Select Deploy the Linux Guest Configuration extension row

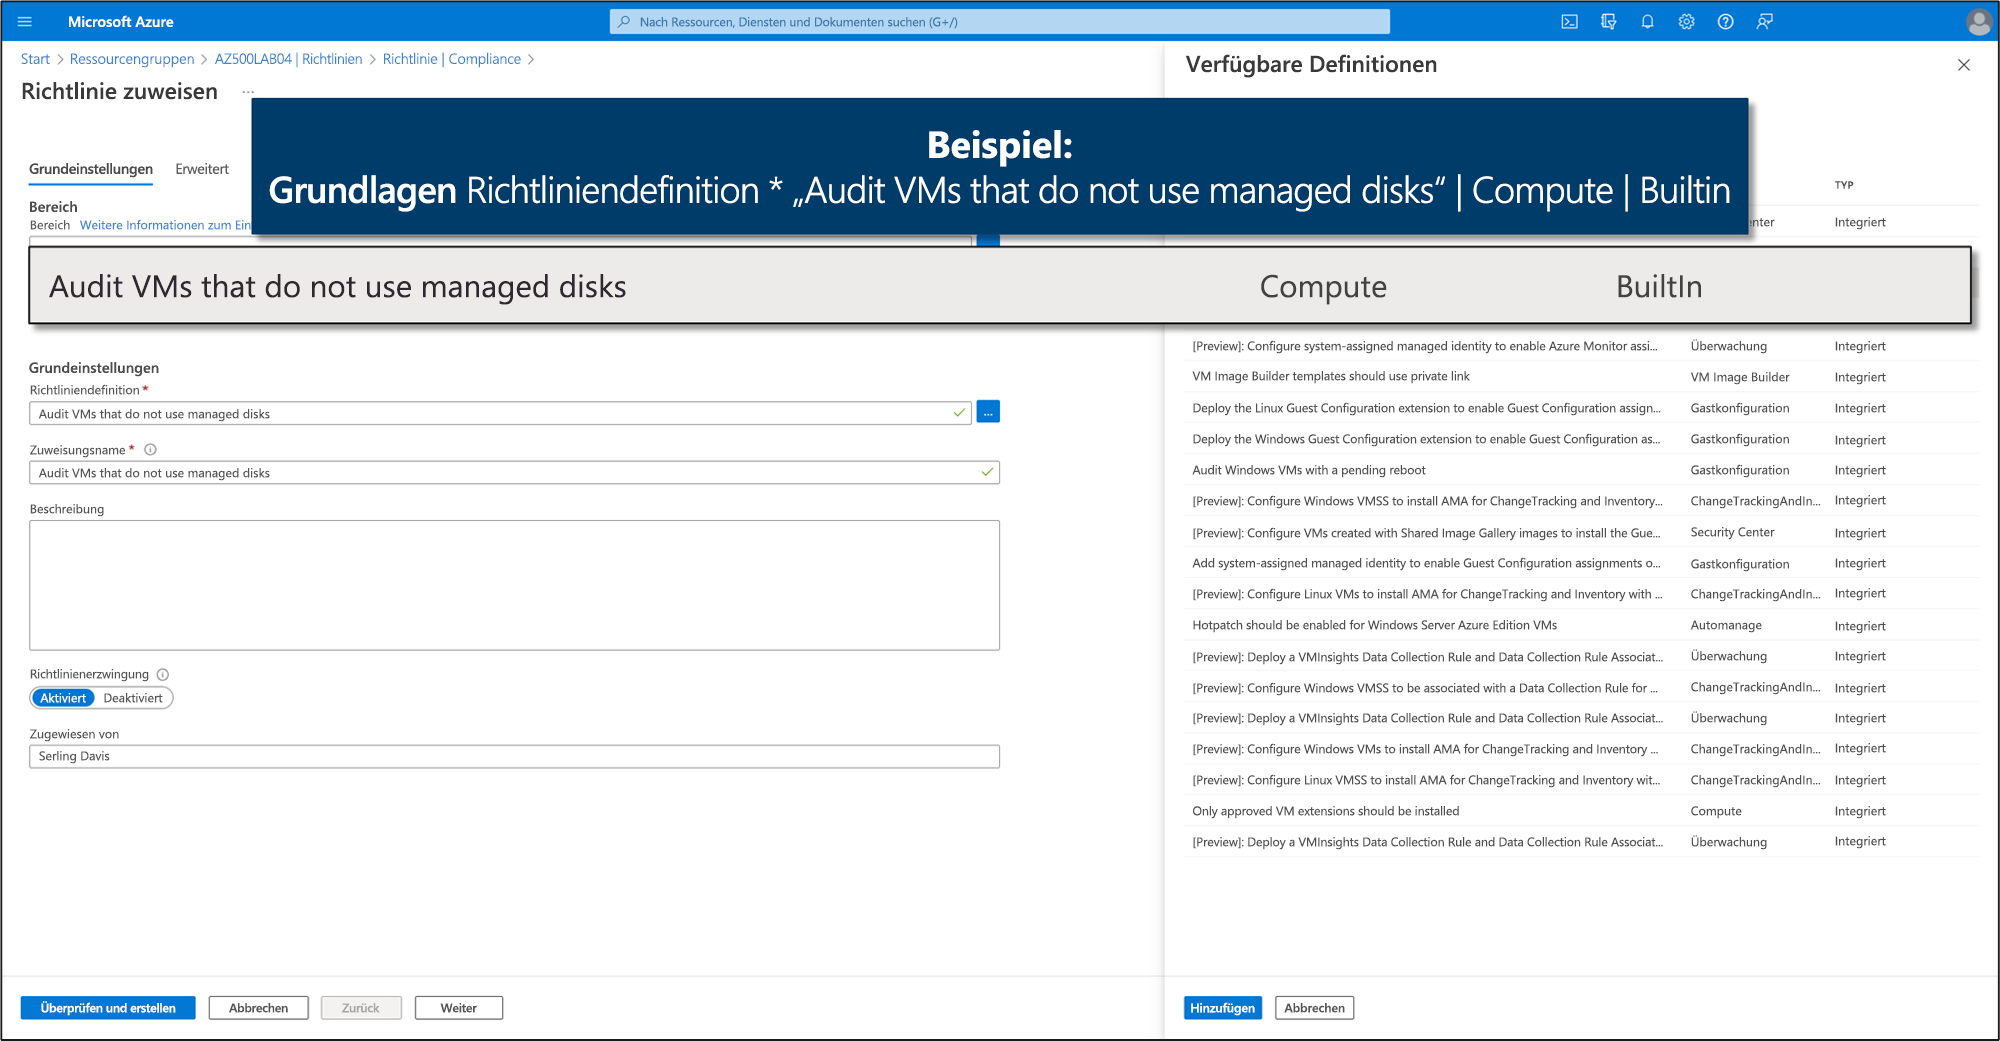point(1581,408)
